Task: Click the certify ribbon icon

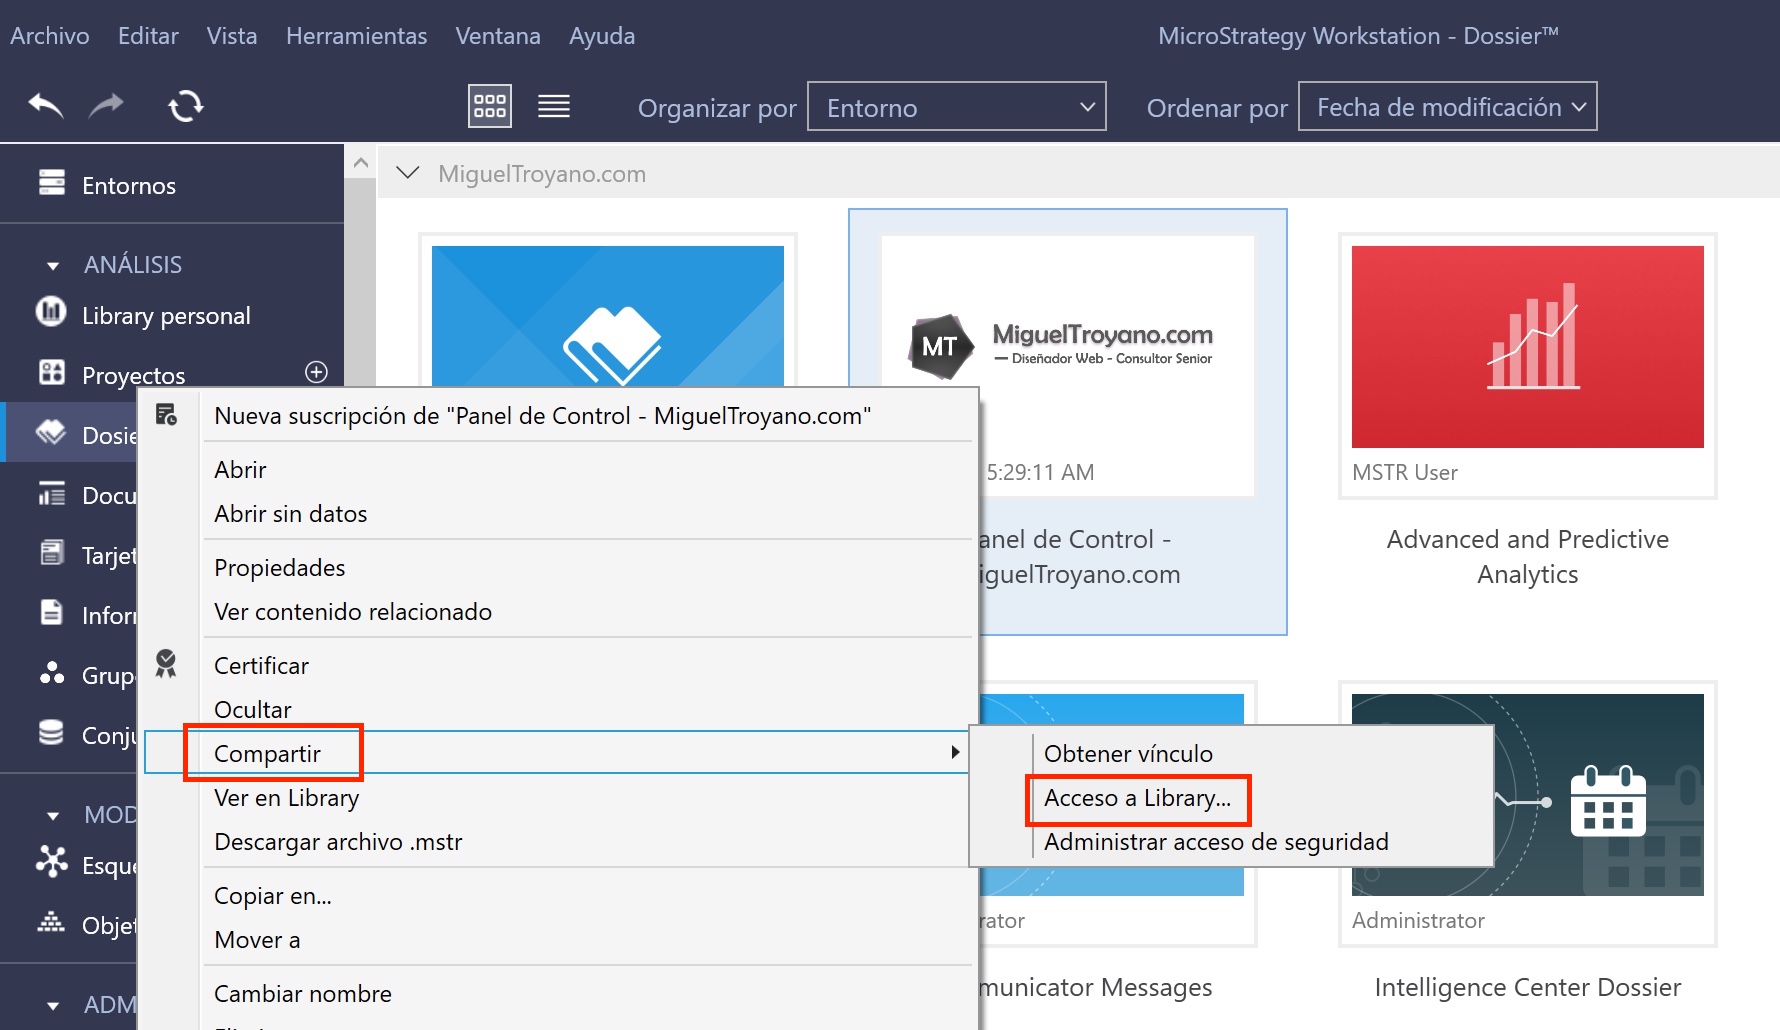Action: pyautogui.click(x=166, y=663)
